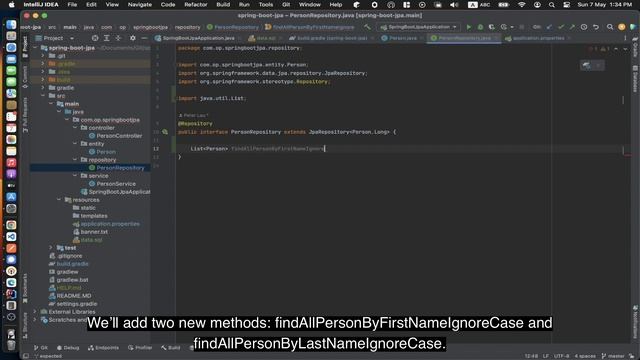640x360 pixels.
Task: Select opened file target icon in Project panel
Action: 95,38
